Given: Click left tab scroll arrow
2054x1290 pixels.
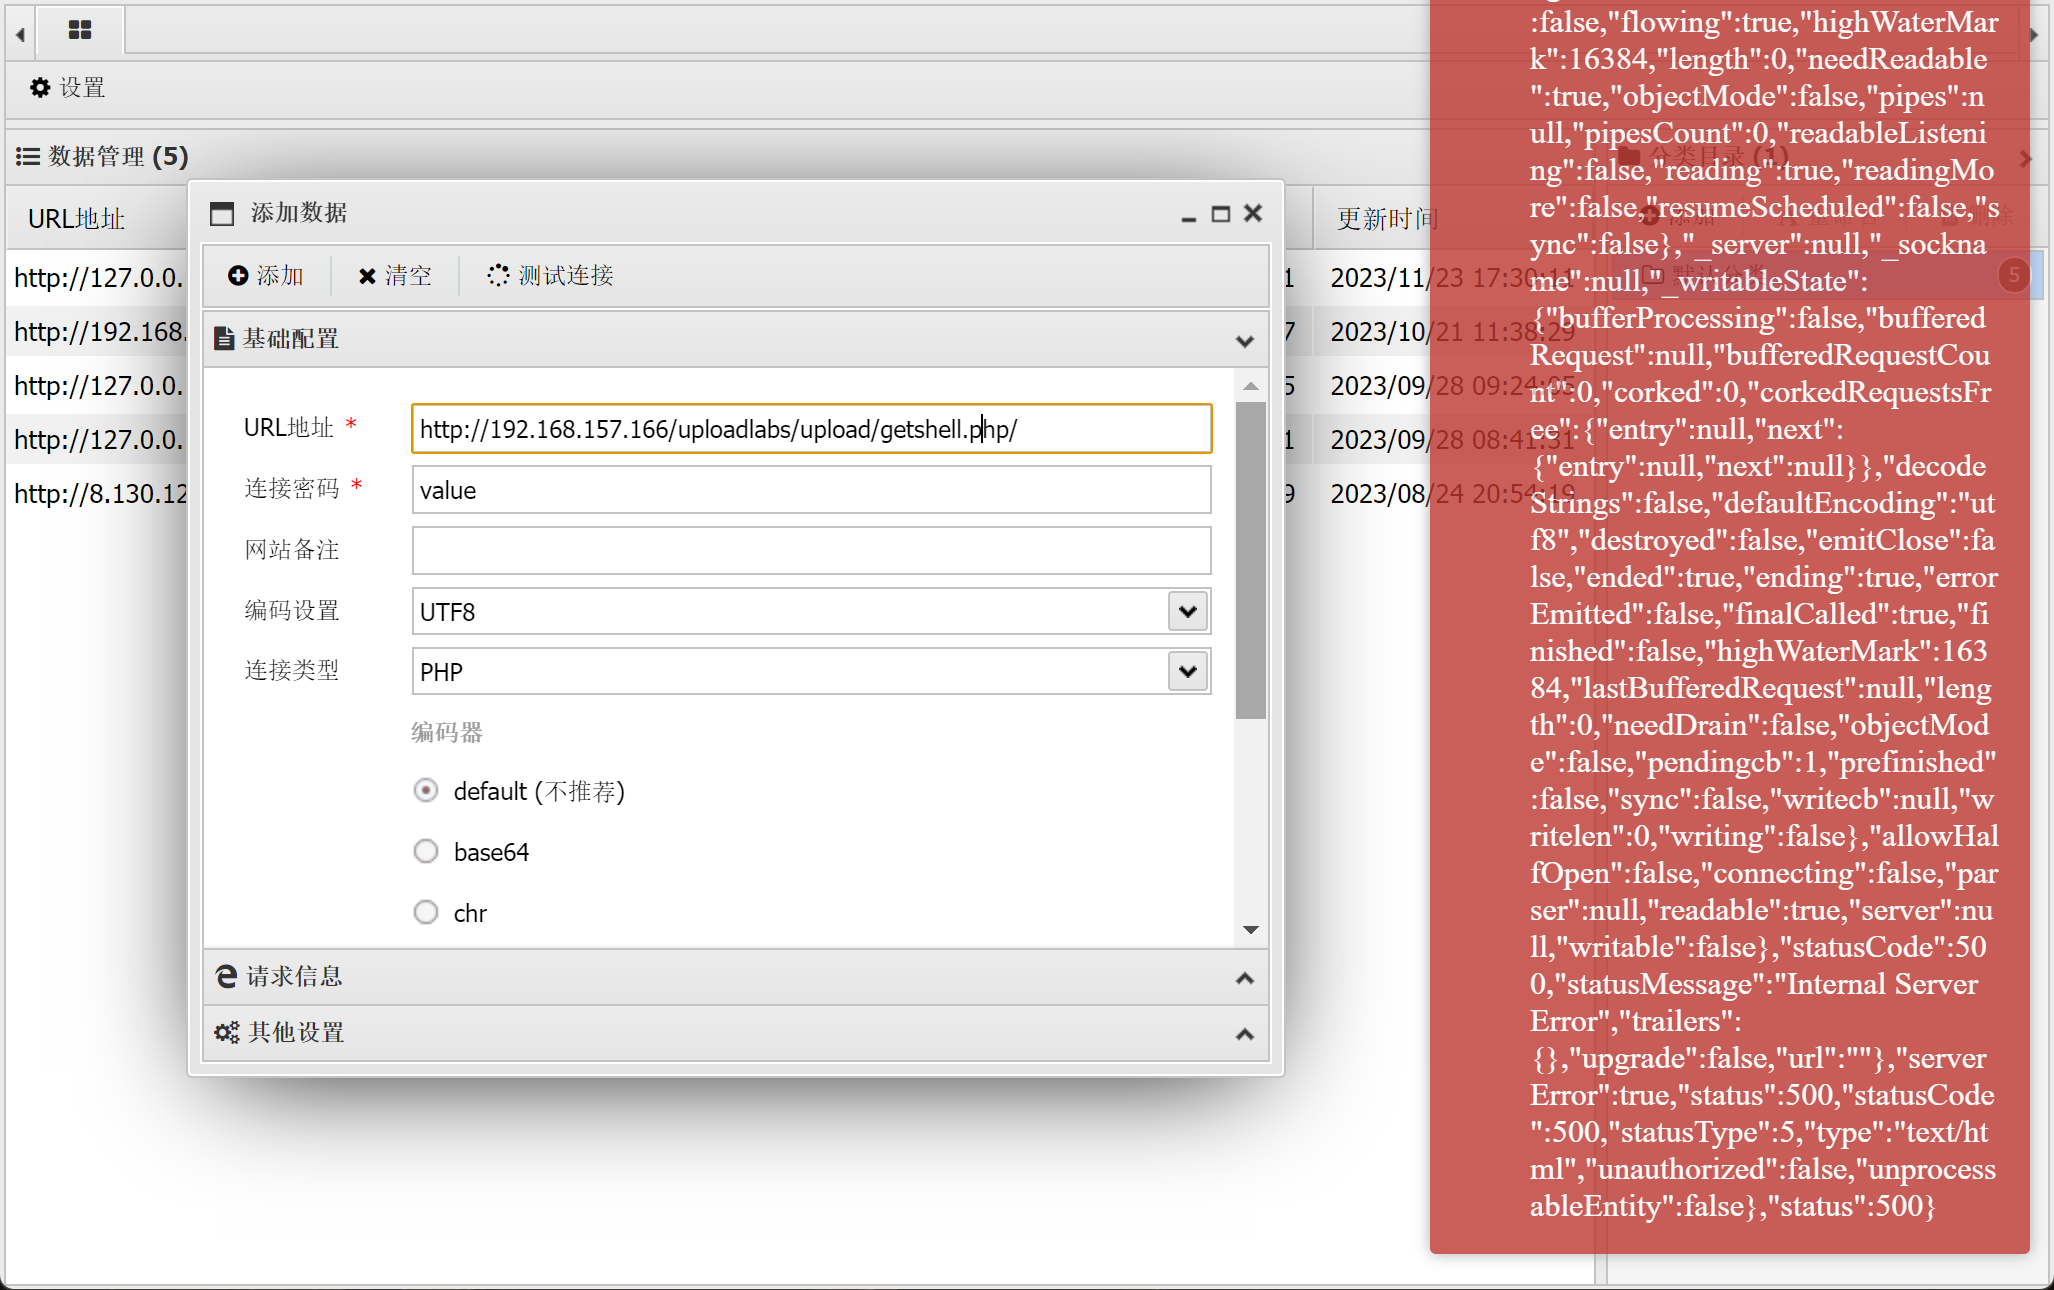Looking at the screenshot, I should pyautogui.click(x=20, y=35).
